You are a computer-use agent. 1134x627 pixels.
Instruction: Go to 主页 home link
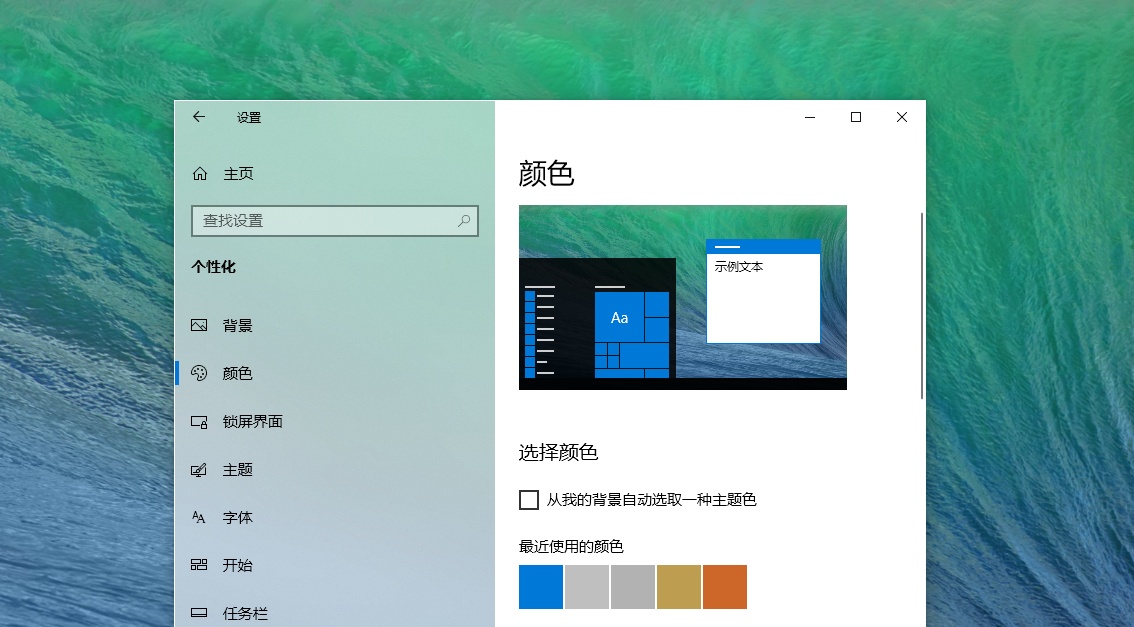pos(238,174)
